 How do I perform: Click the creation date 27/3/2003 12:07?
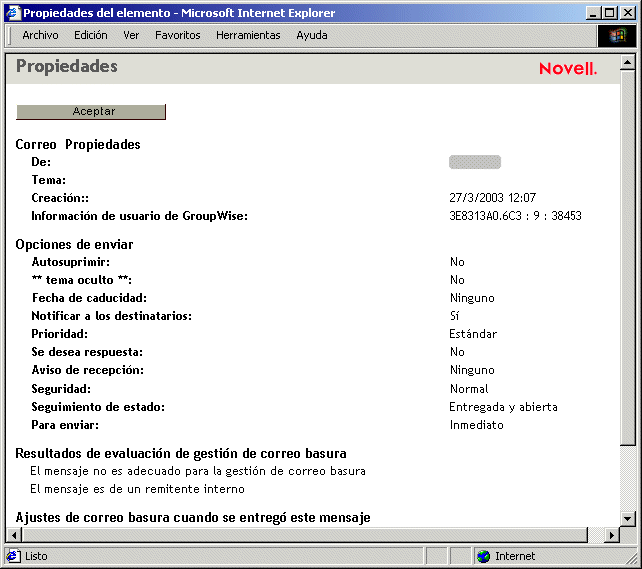point(493,198)
